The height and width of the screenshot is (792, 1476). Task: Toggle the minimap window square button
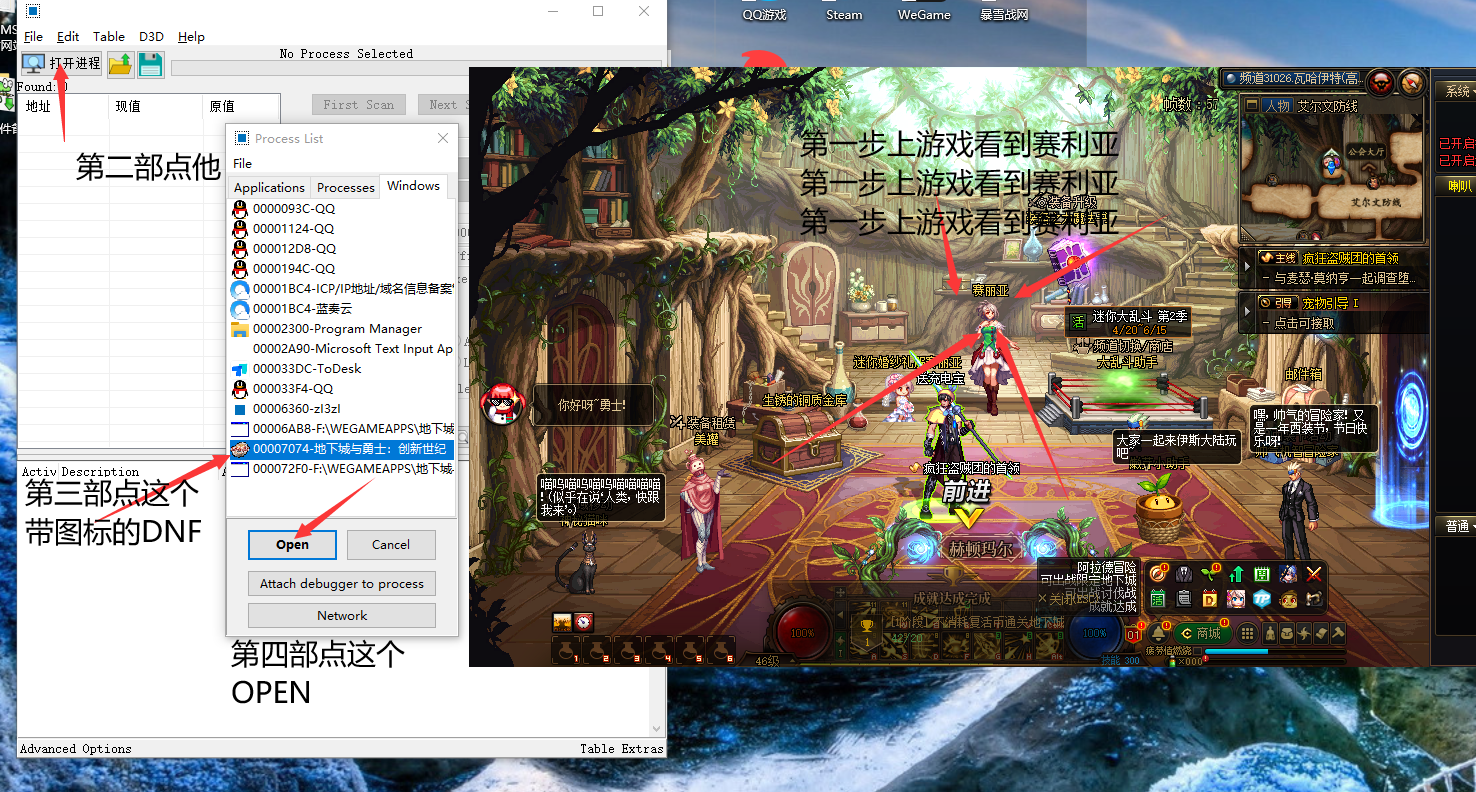tap(1251, 105)
